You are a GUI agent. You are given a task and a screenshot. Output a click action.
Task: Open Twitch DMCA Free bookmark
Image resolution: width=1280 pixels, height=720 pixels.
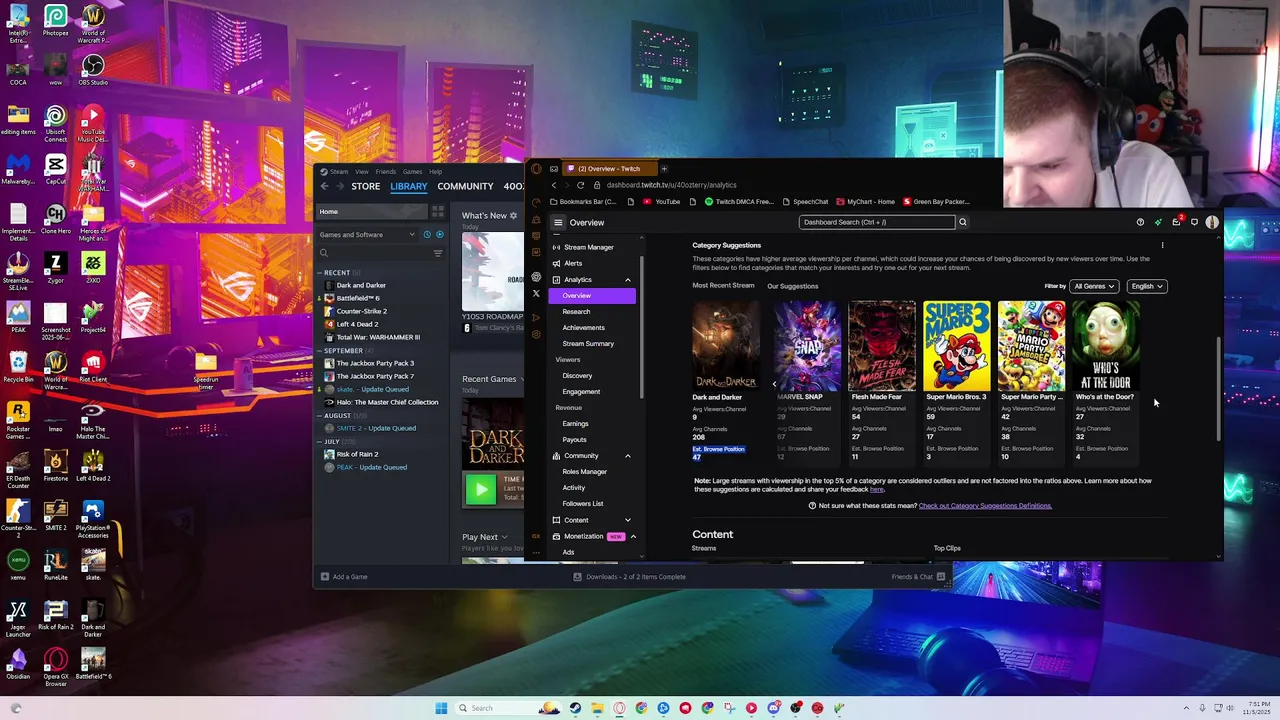739,202
